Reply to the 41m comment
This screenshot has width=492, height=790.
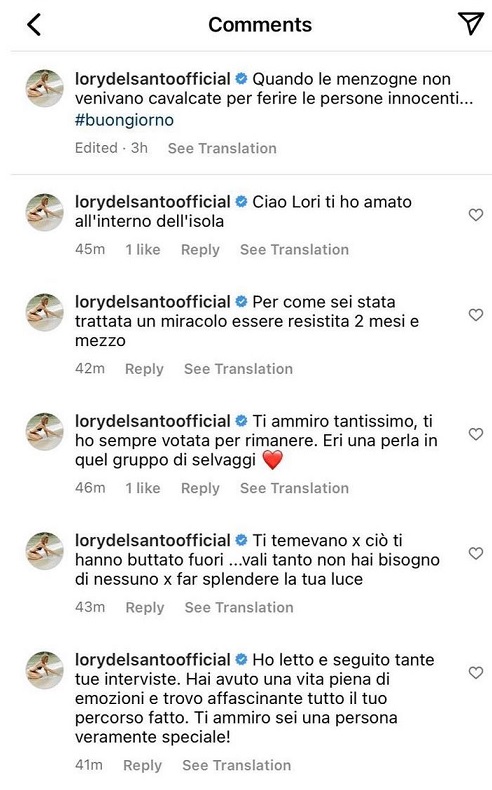143,765
